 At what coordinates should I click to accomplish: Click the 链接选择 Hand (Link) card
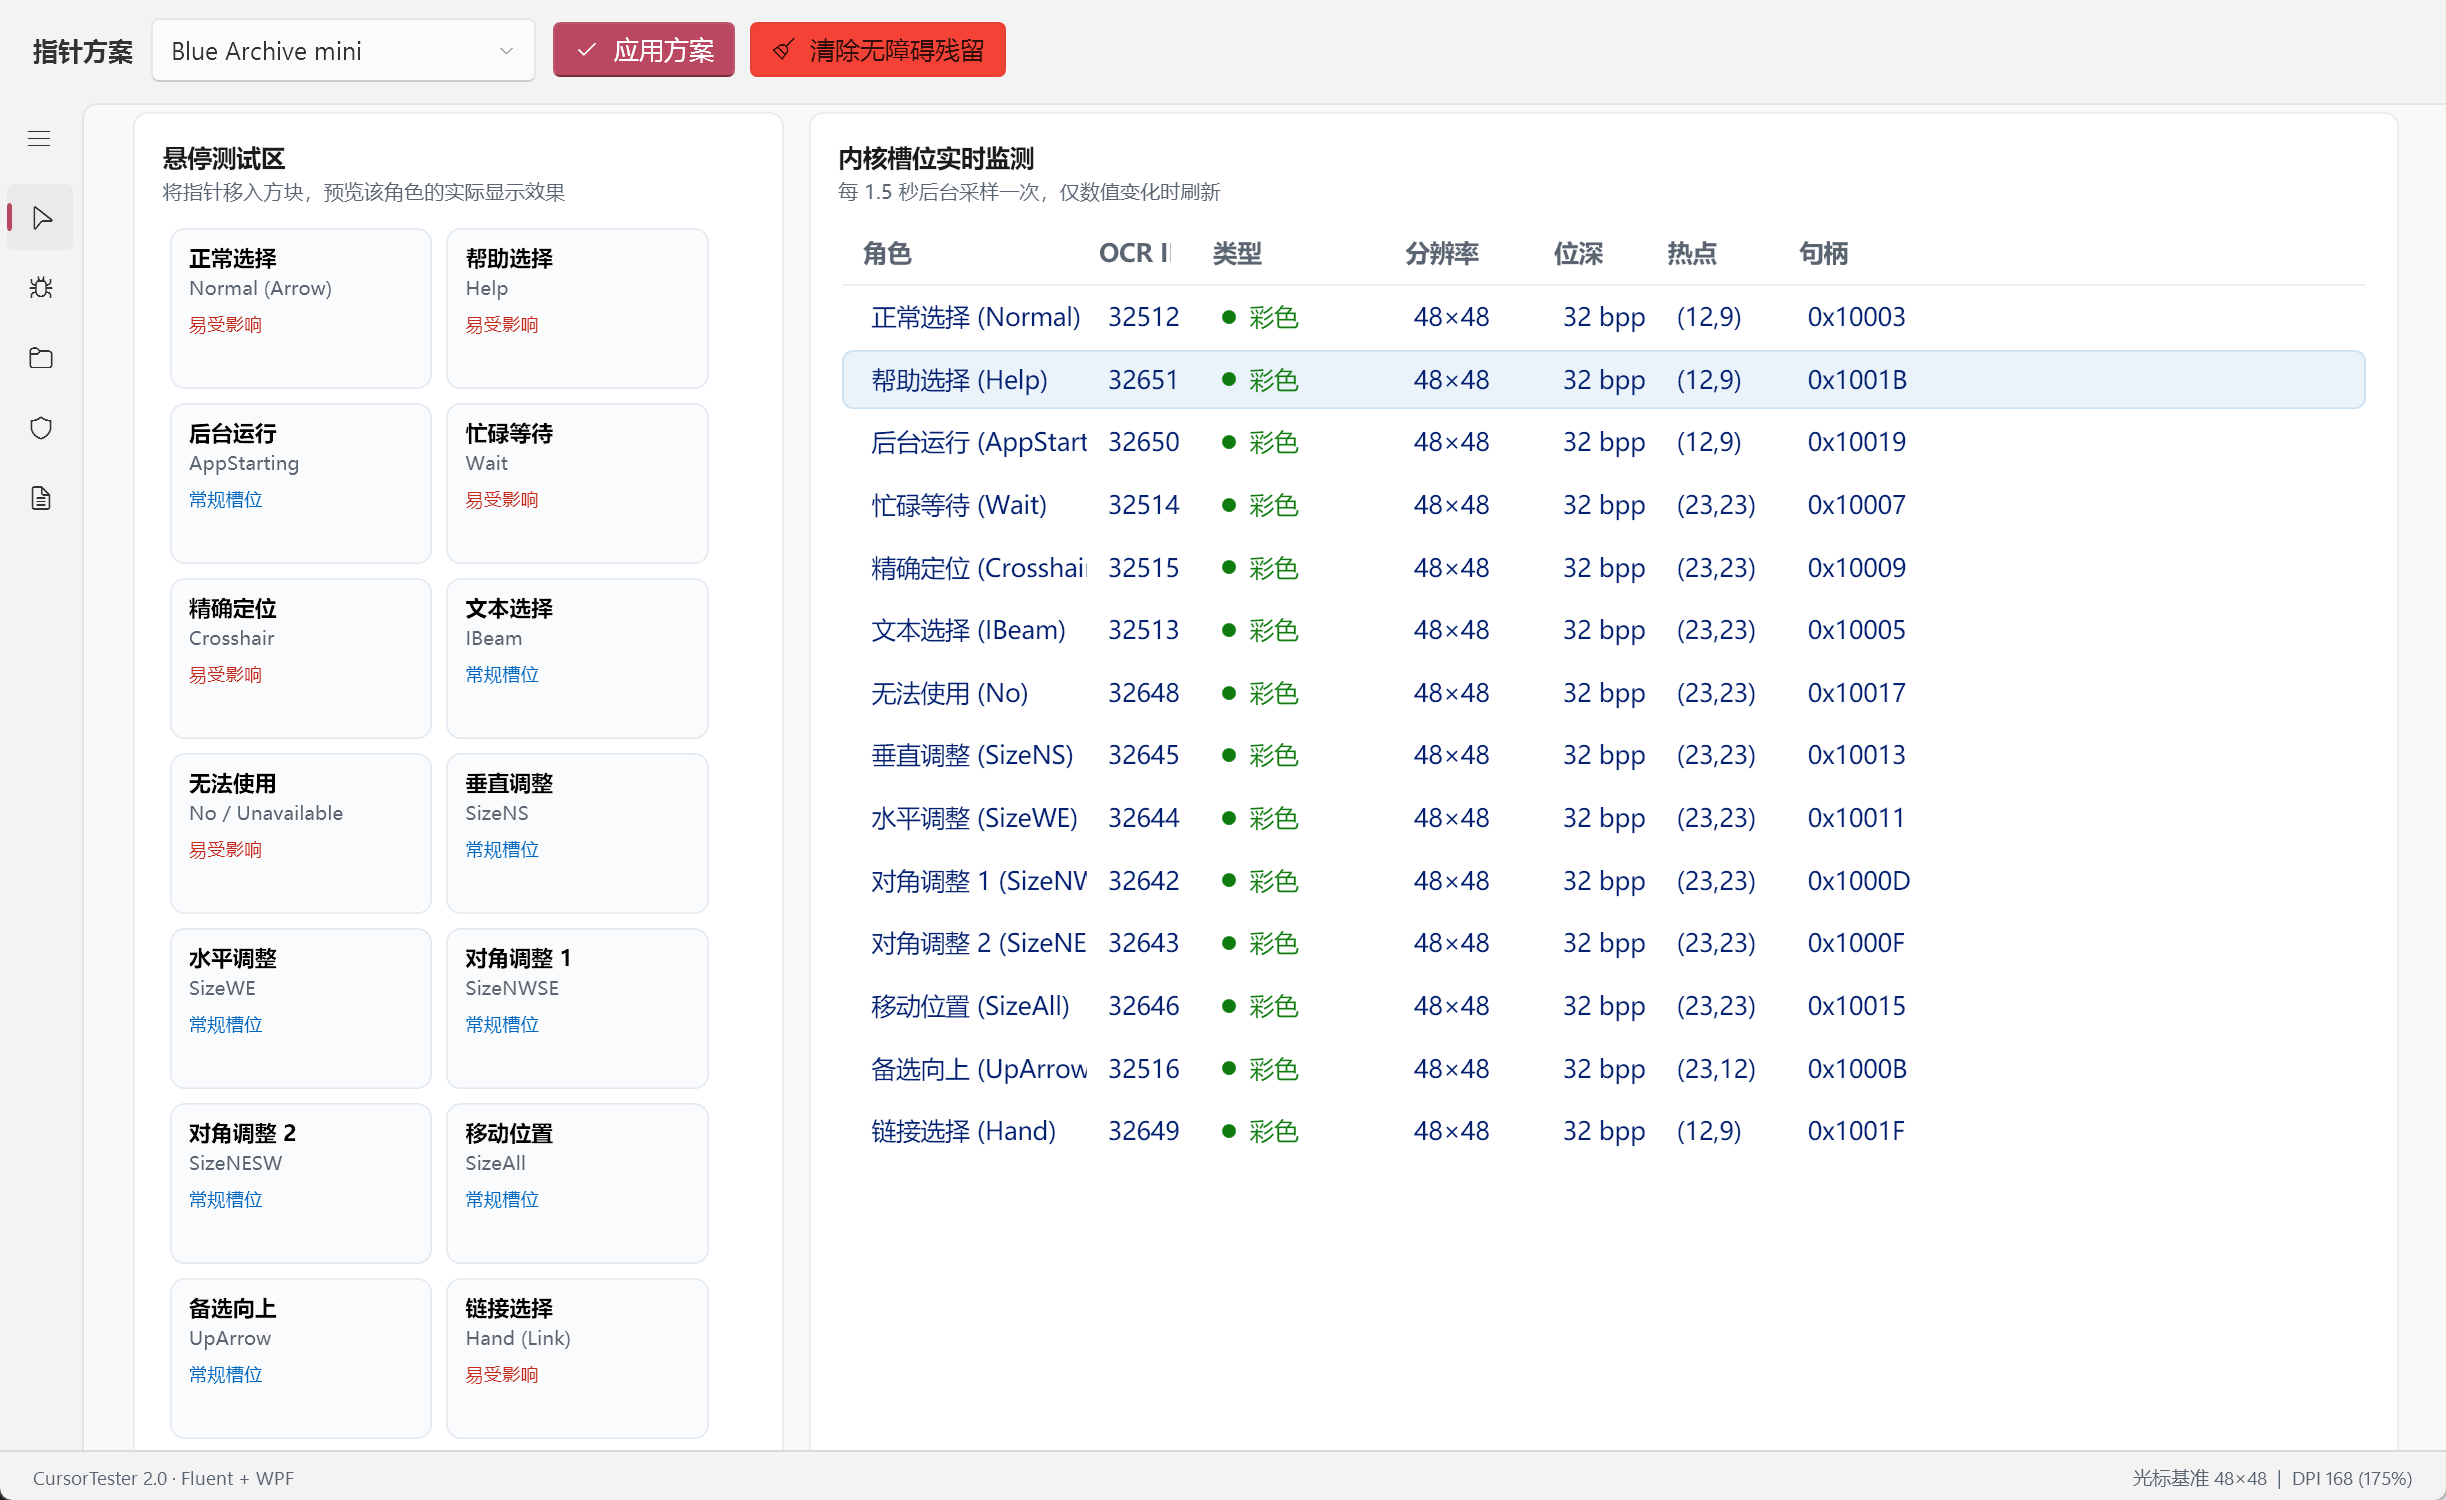coord(577,1358)
